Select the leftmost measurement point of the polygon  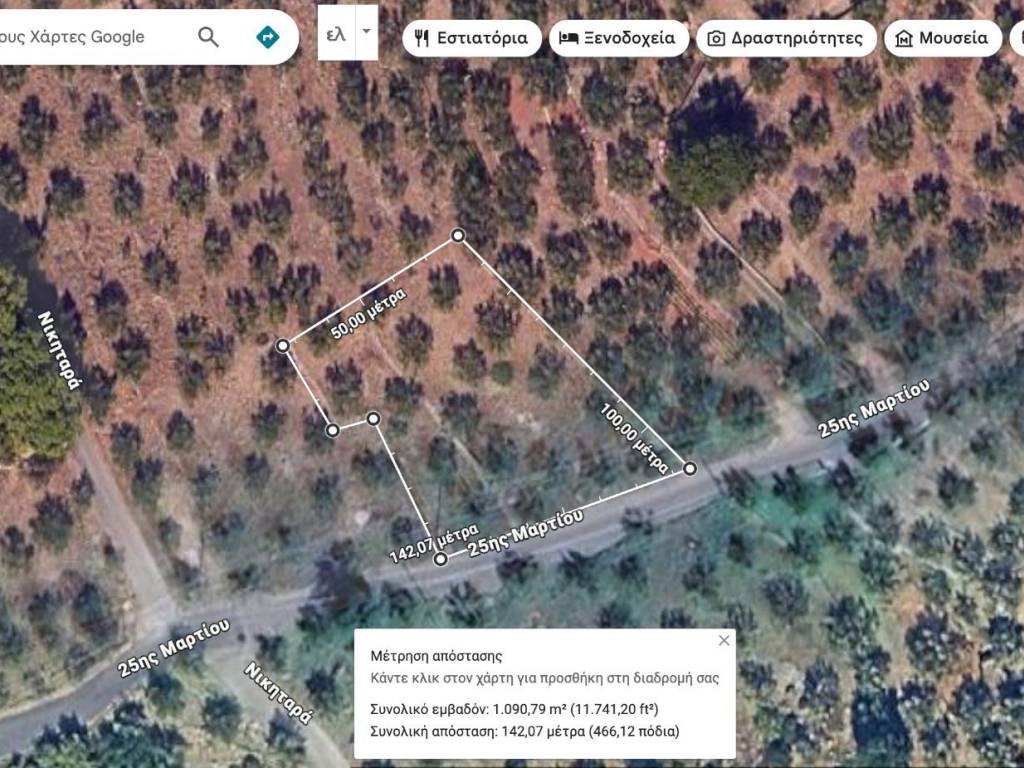283,345
